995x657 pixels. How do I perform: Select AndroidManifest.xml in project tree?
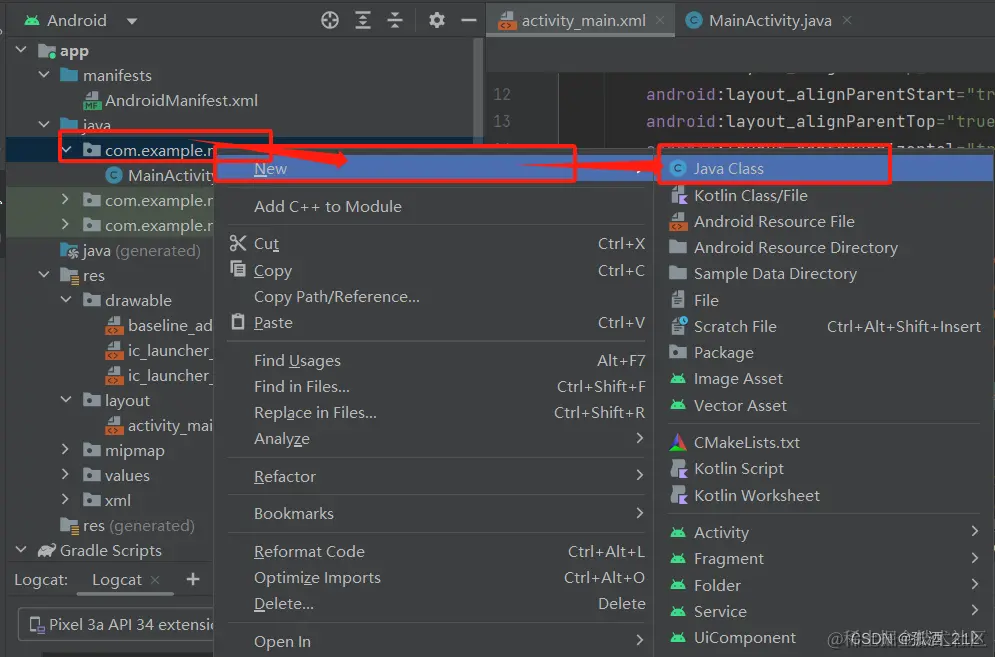(x=181, y=100)
